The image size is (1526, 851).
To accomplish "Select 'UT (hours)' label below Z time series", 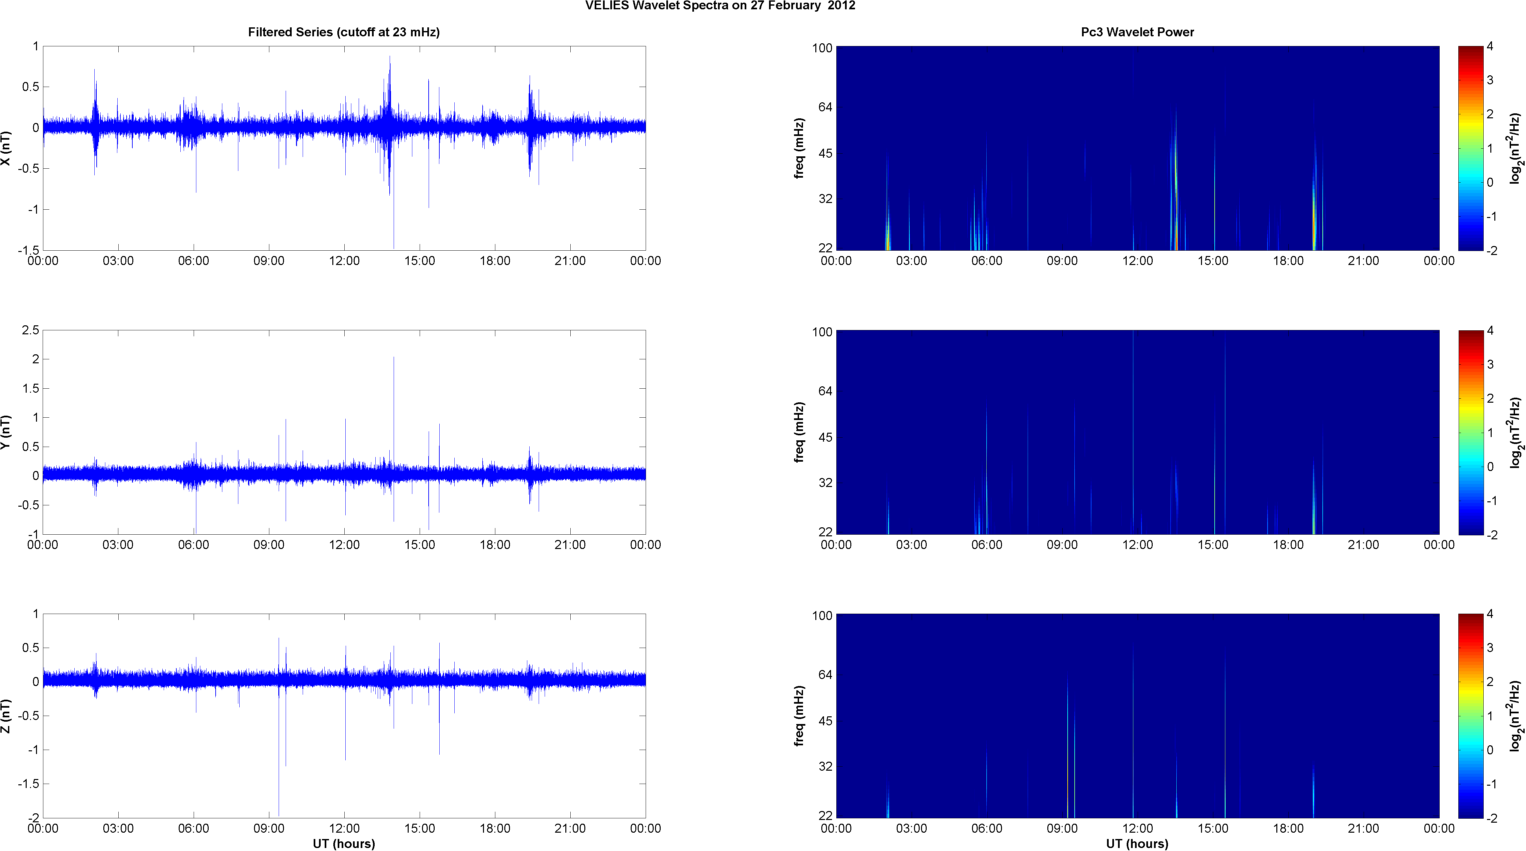I will pos(344,843).
